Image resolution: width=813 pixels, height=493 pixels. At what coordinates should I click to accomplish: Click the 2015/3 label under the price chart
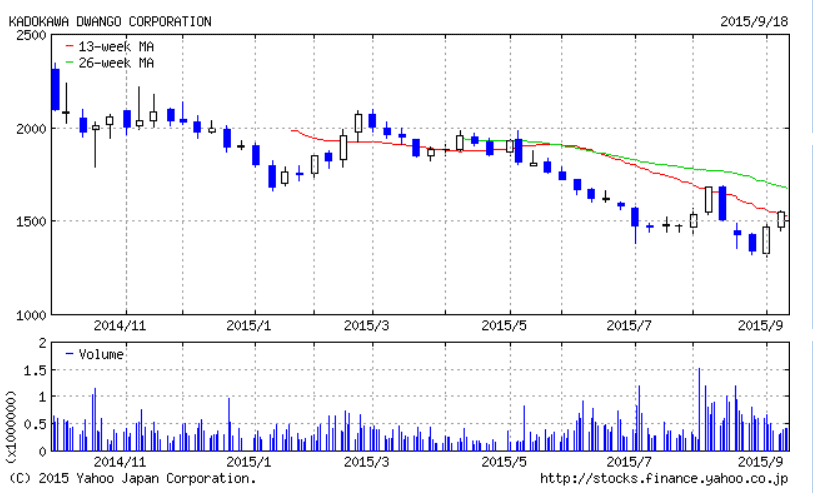click(366, 326)
